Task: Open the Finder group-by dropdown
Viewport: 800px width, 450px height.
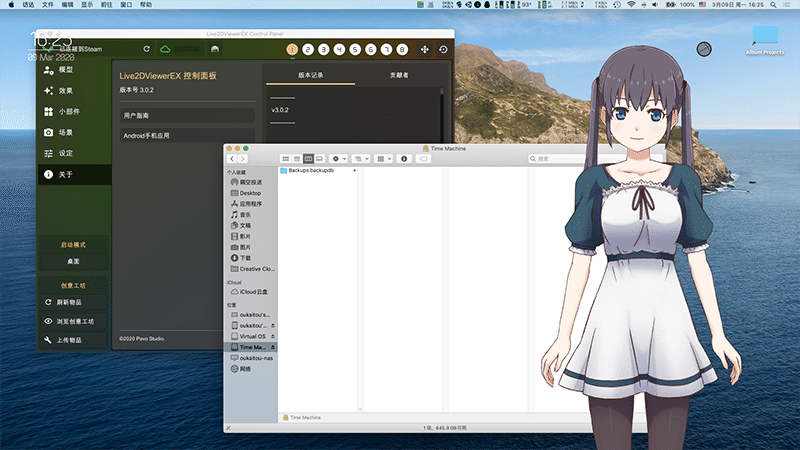Action: point(383,159)
